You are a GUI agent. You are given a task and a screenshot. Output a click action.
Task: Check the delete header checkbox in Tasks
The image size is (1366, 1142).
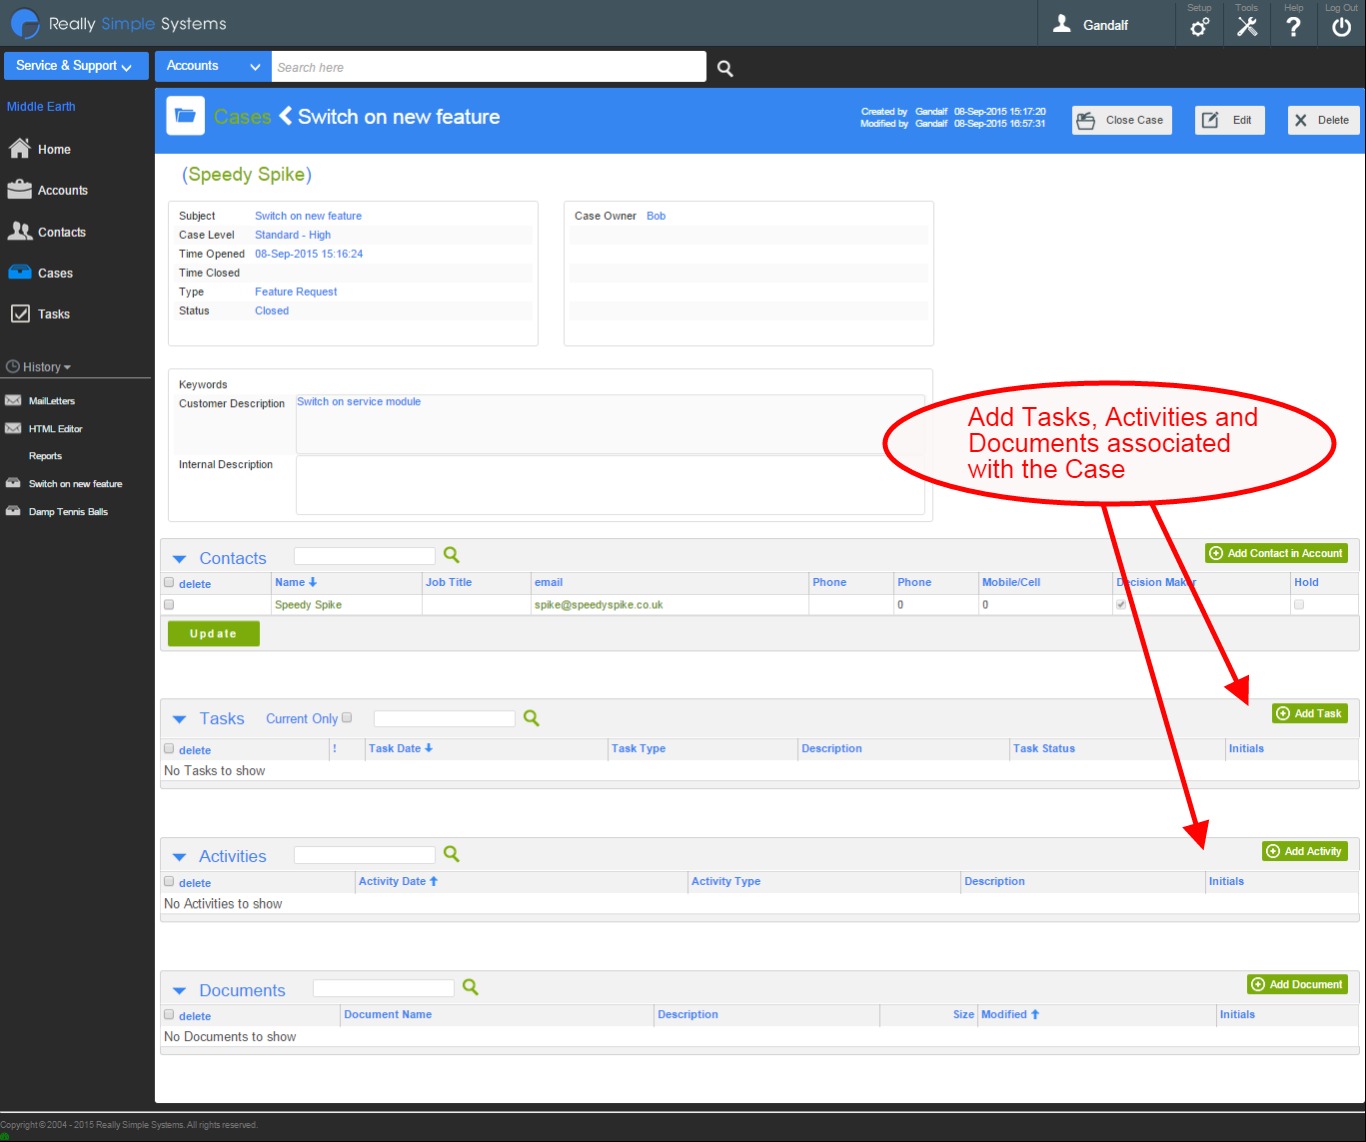[x=169, y=748]
